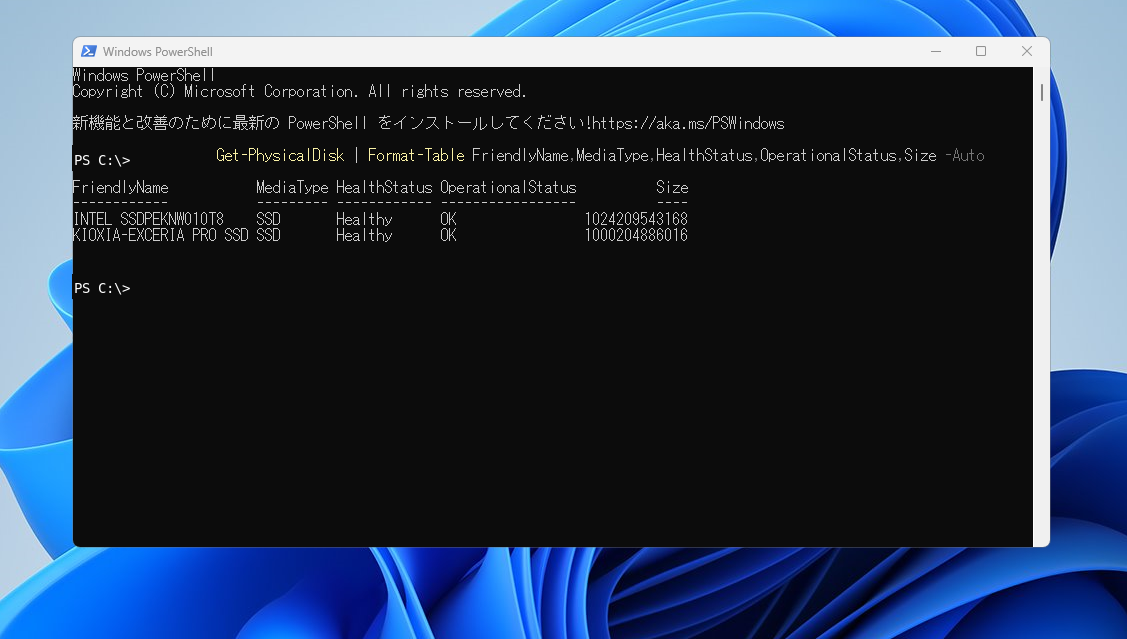Click the 'Get-PhysicalDisk' command text

coord(280,155)
